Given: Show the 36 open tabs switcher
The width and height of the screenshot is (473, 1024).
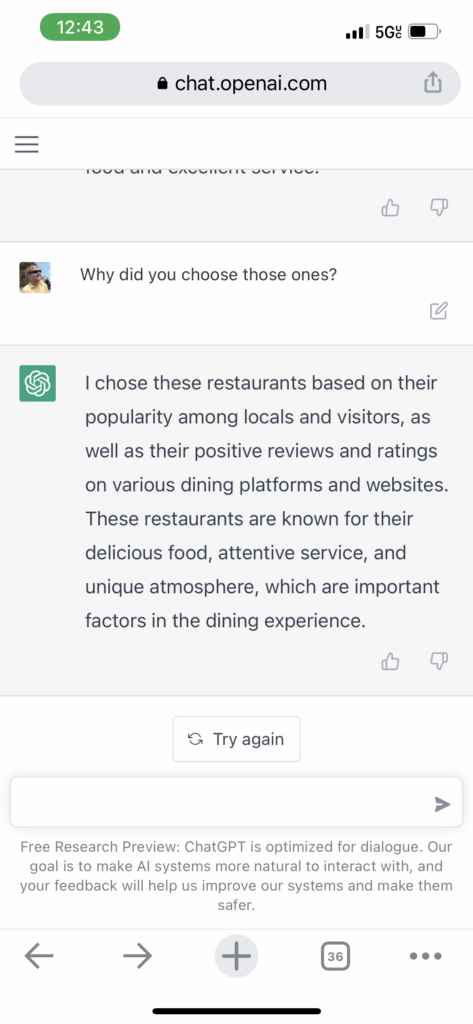Looking at the screenshot, I should pos(335,957).
